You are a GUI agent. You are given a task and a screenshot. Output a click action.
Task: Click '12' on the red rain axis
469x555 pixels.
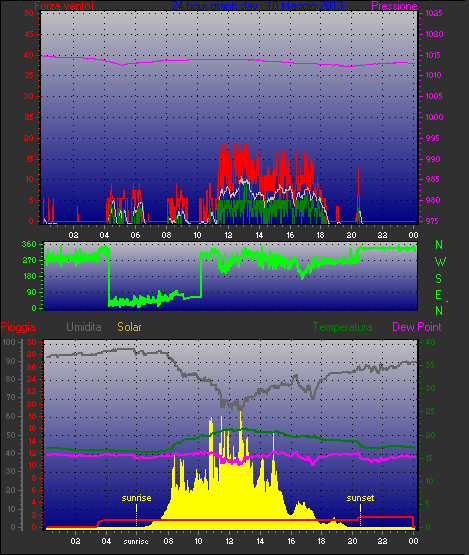point(32,453)
